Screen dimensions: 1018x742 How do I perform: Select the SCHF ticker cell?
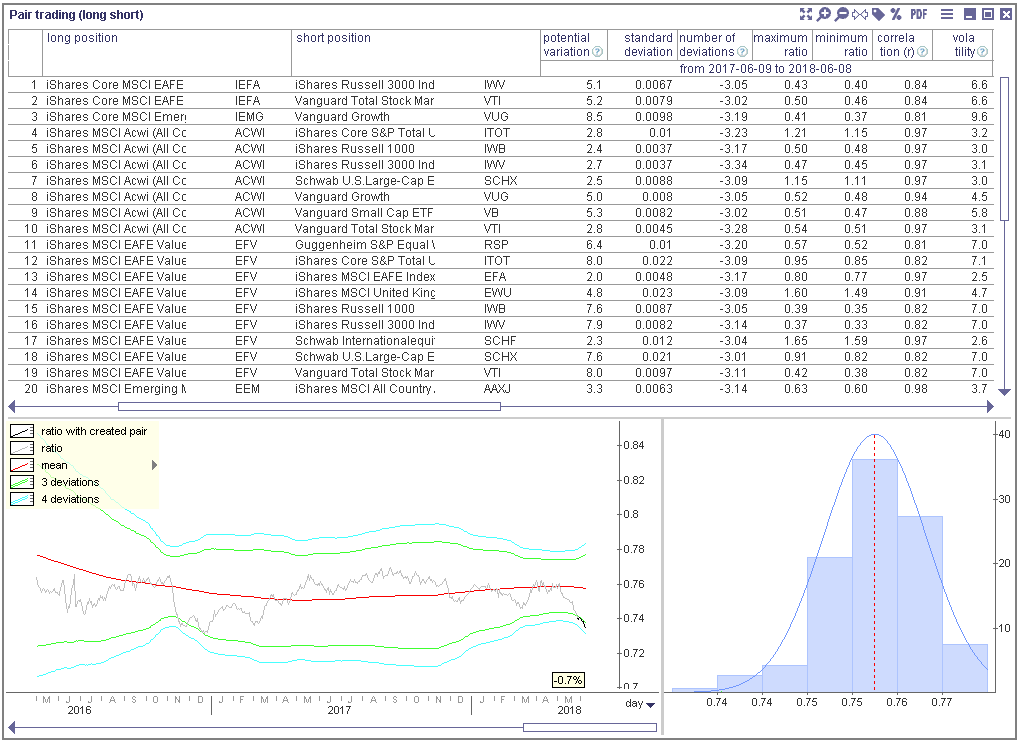tap(500, 341)
